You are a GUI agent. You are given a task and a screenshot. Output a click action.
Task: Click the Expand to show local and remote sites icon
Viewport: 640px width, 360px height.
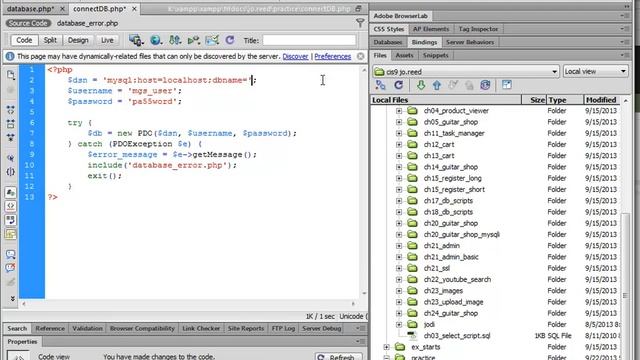(x=507, y=85)
